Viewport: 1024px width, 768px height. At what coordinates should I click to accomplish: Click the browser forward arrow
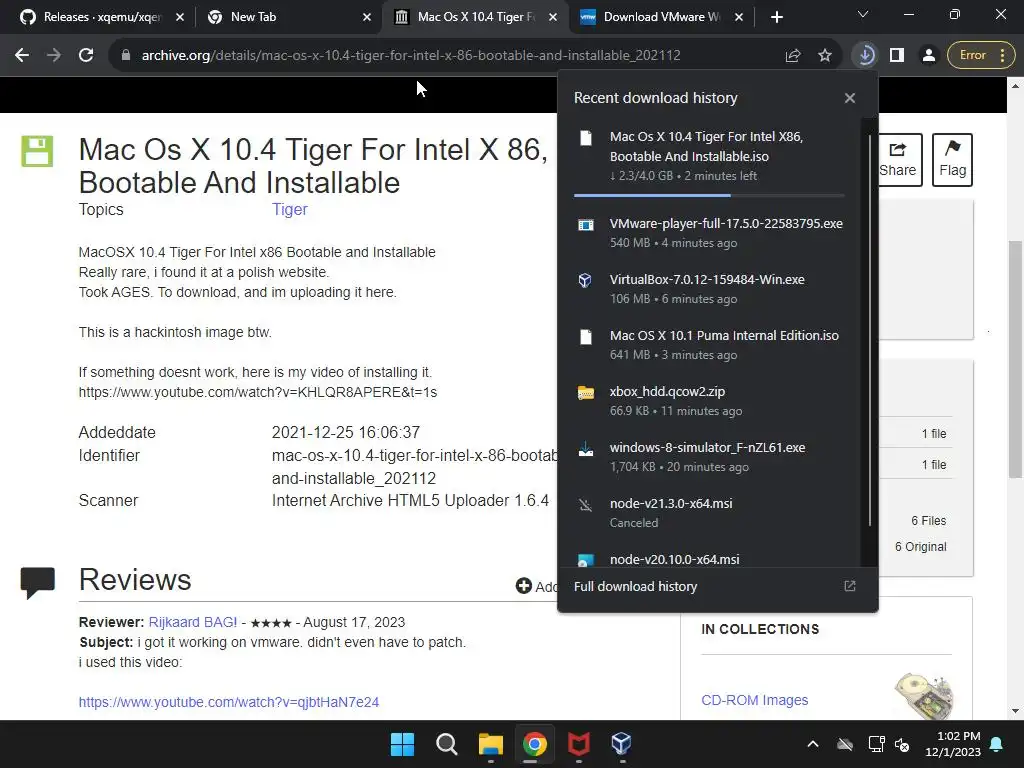point(54,56)
